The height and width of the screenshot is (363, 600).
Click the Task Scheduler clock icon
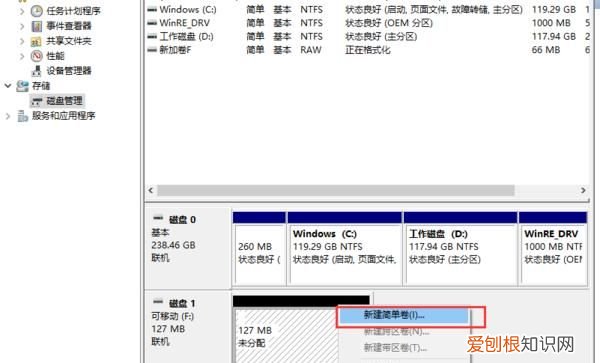37,11
